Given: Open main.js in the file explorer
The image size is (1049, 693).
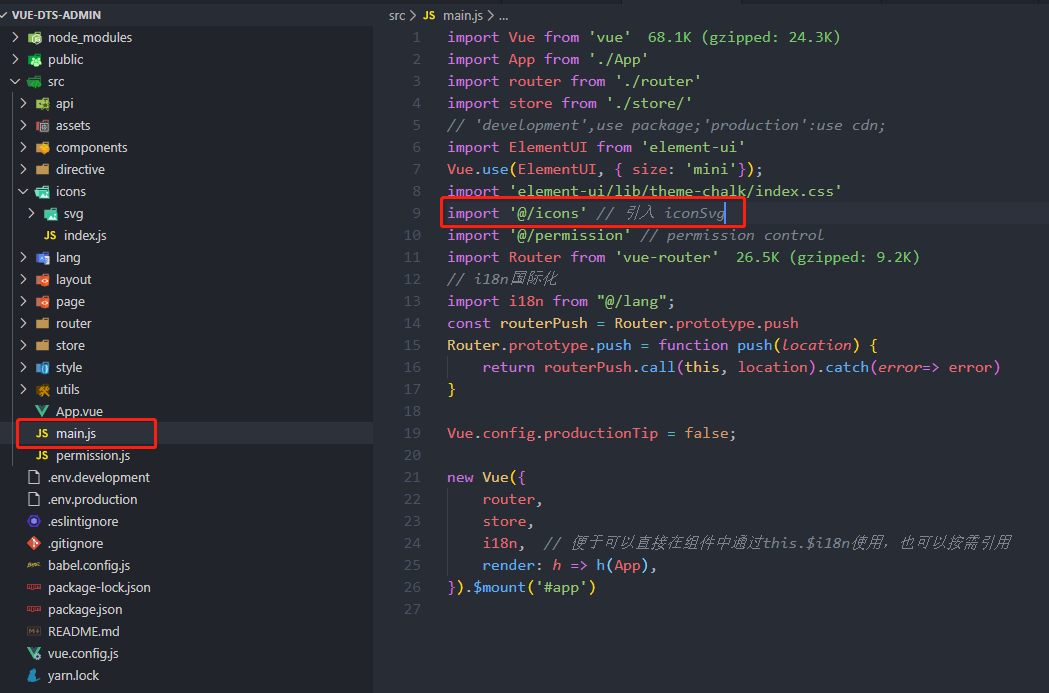Looking at the screenshot, I should (76, 434).
